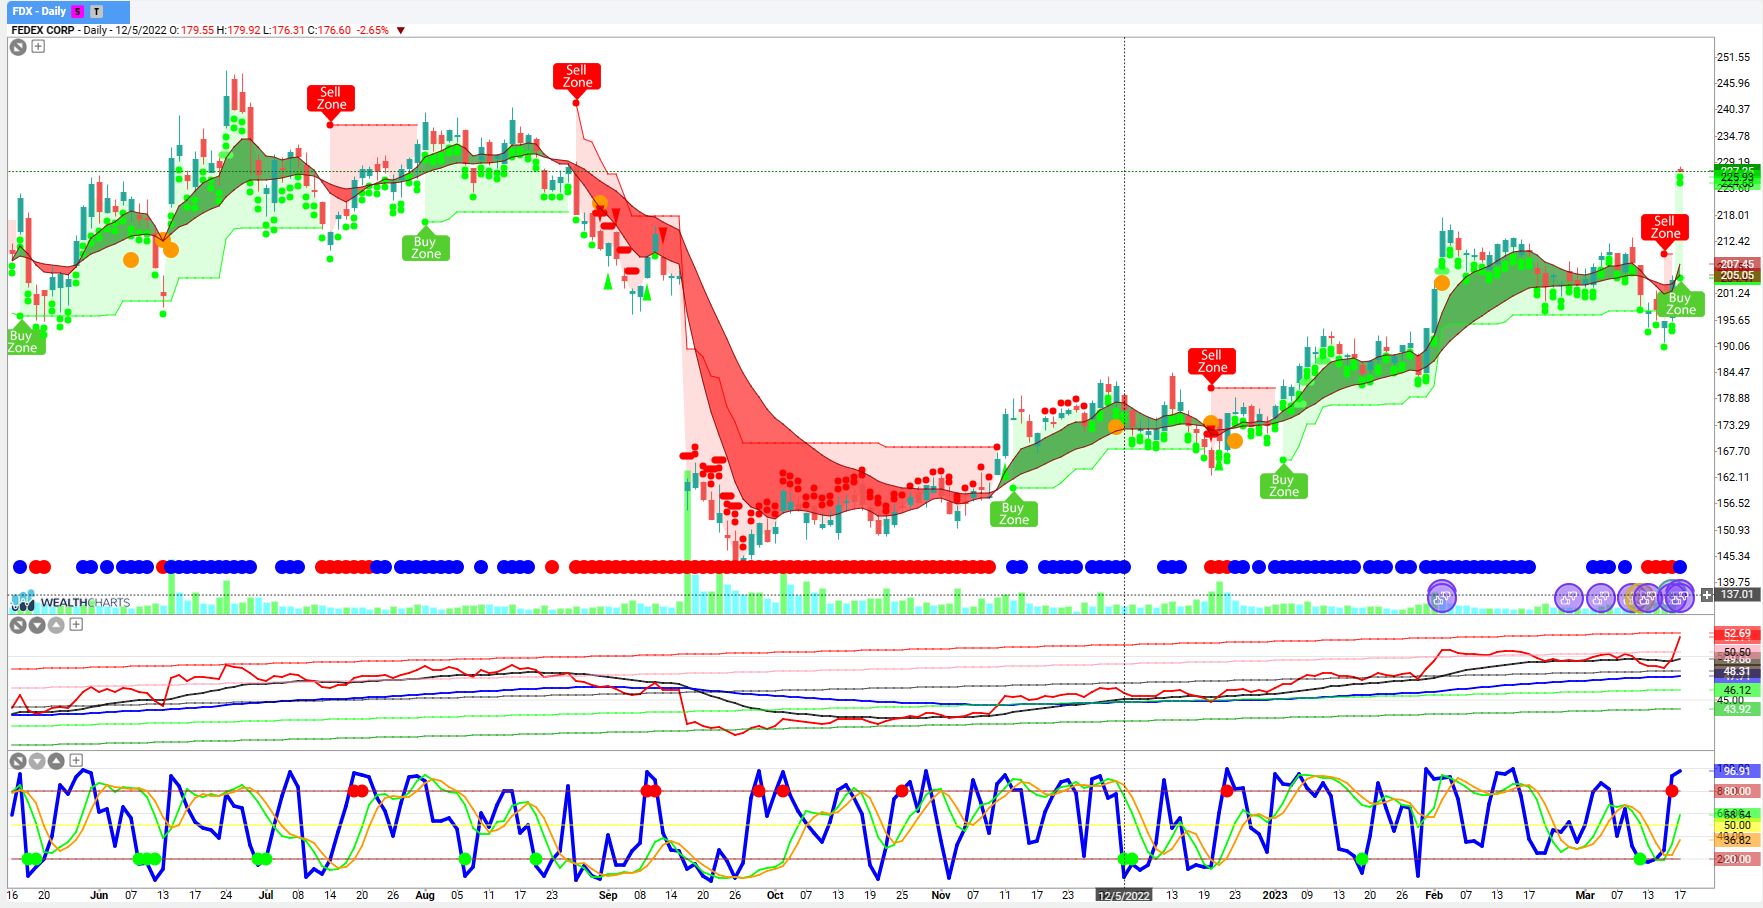This screenshot has height=908, width=1763.
Task: Click the lighter down arrow icon in the oscillator pane
Action: (37, 761)
